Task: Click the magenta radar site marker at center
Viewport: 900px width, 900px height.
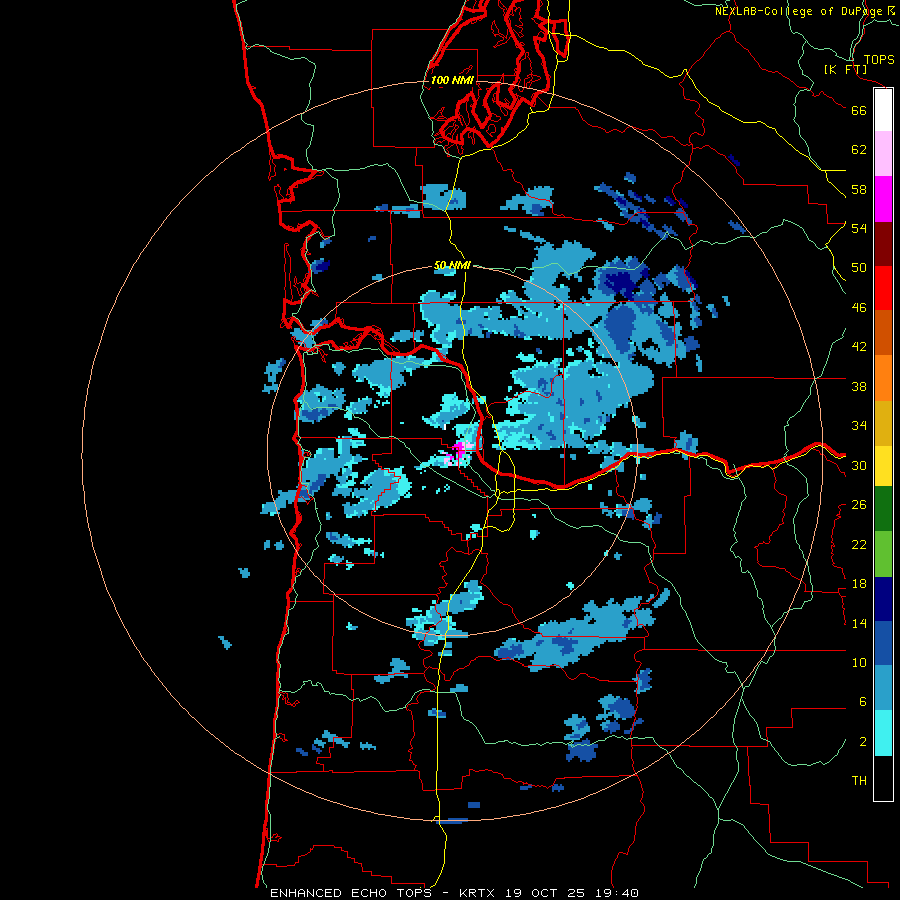Action: (459, 449)
